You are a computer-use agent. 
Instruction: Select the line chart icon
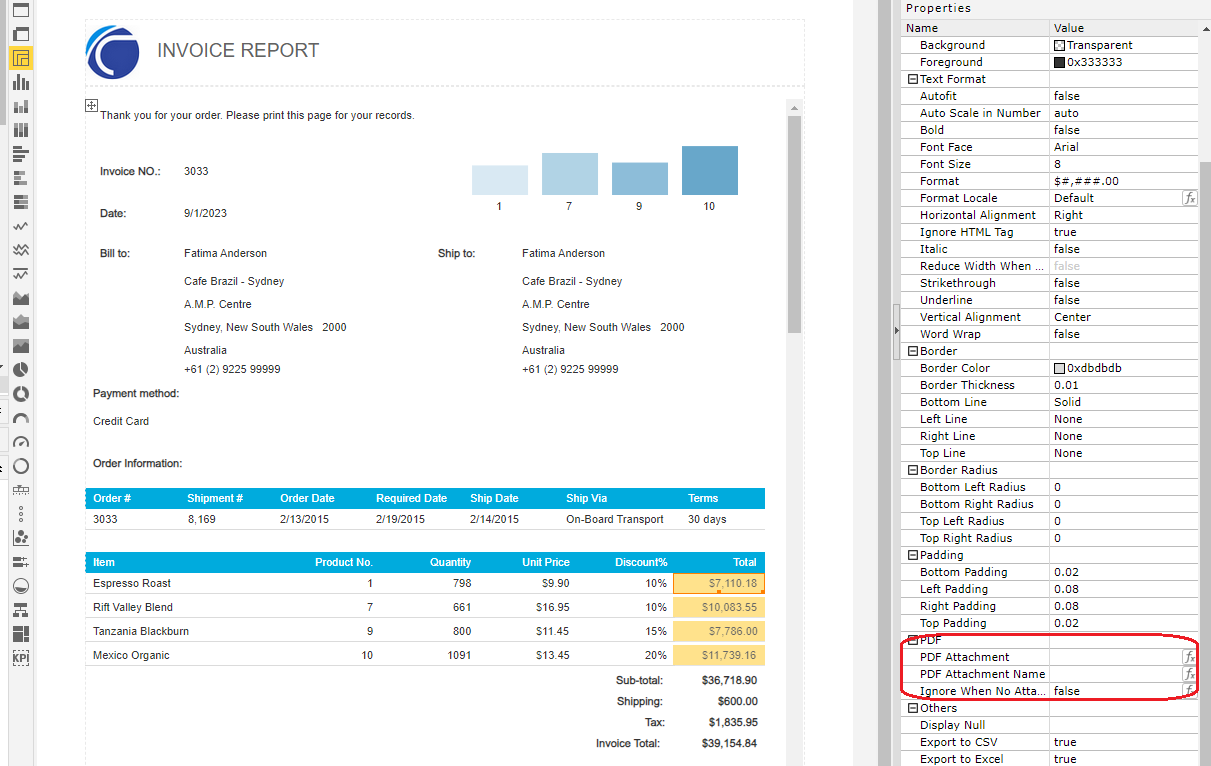coord(21,224)
